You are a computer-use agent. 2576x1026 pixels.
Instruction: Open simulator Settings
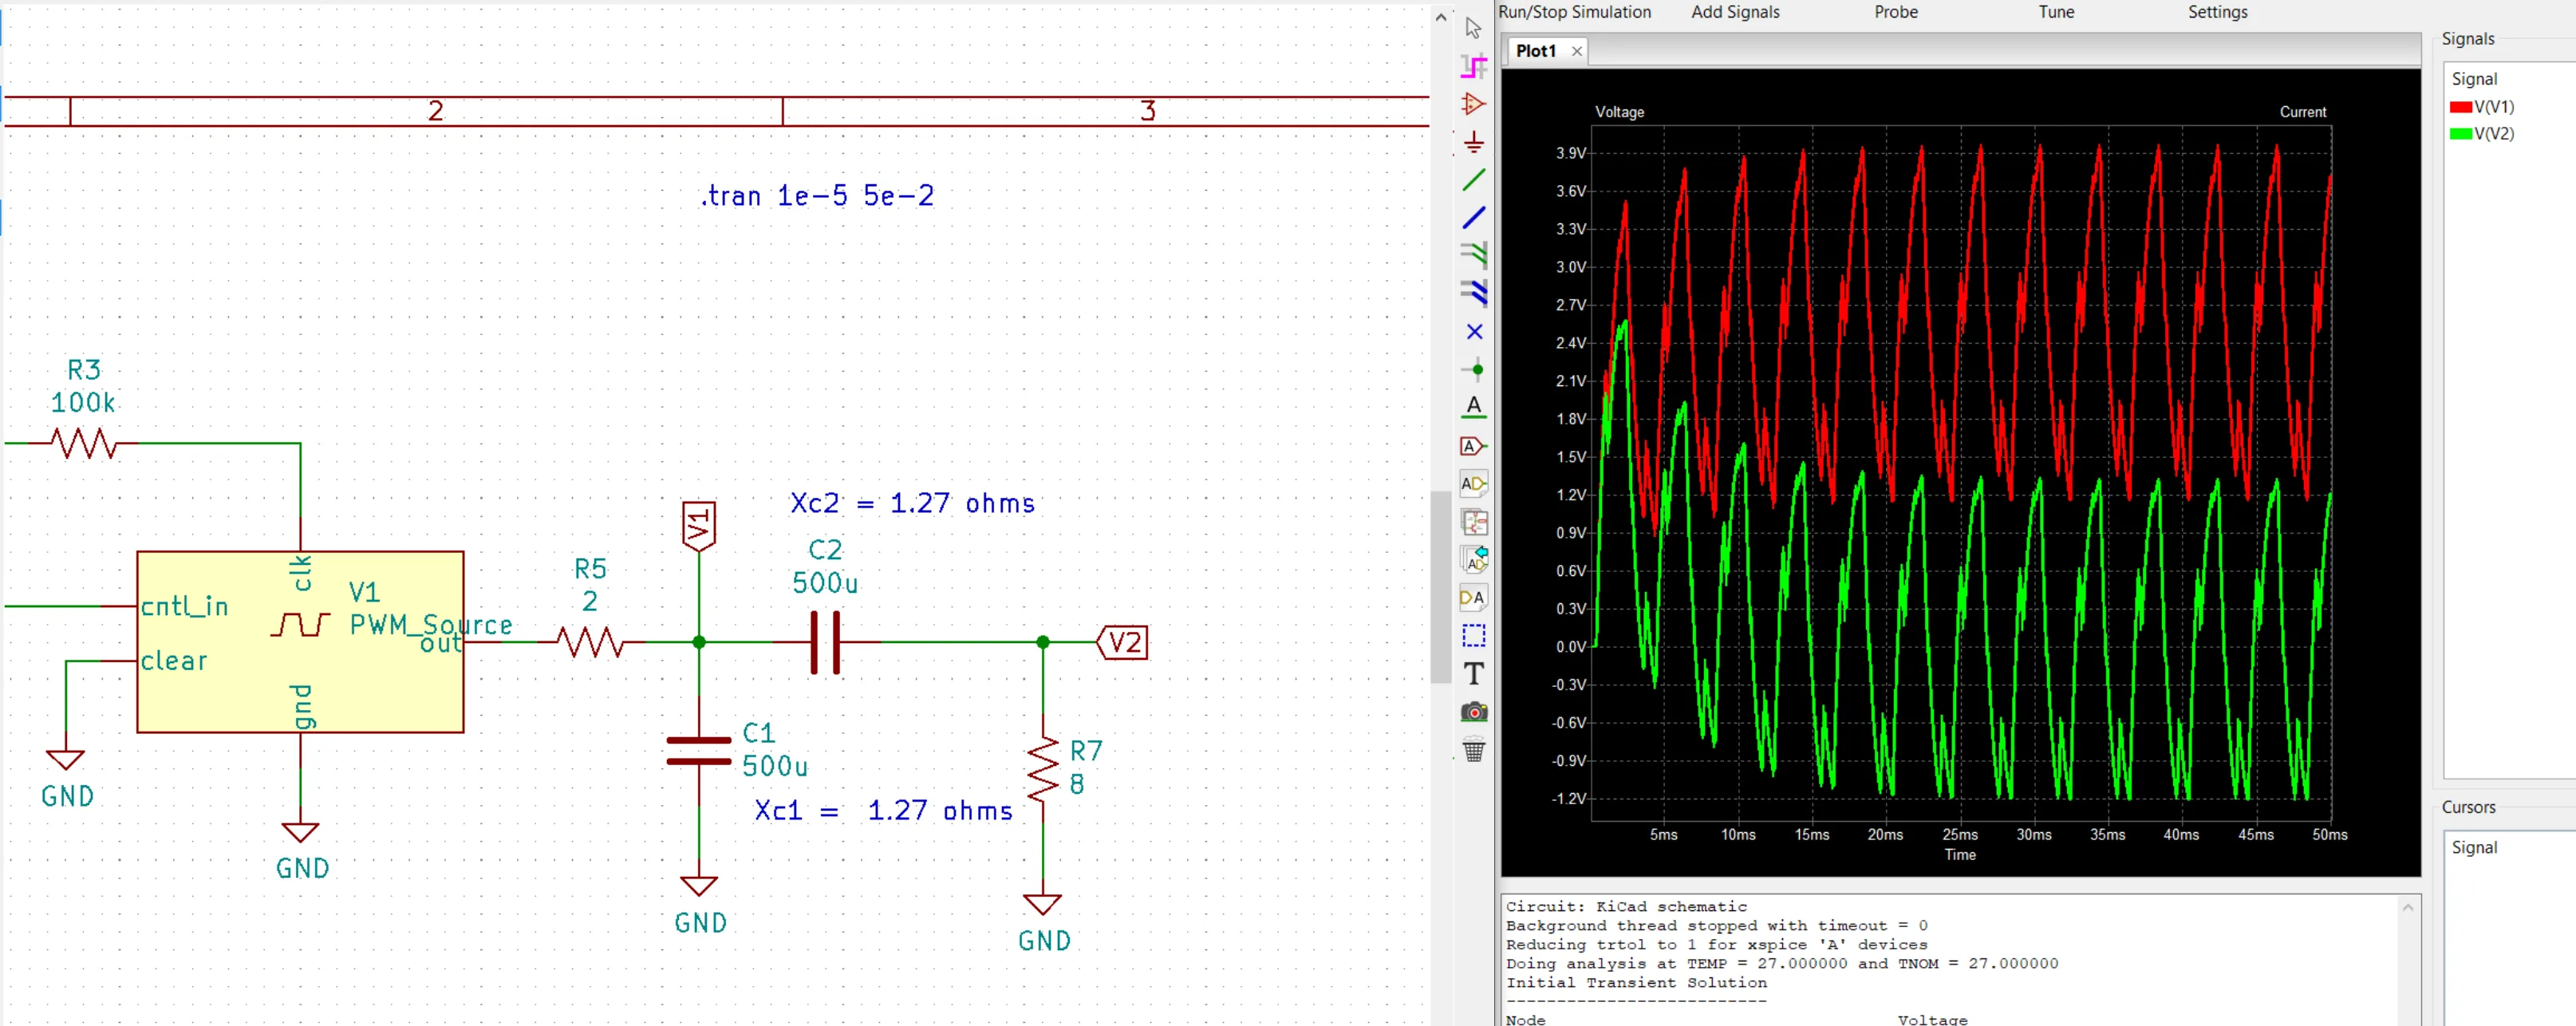[2217, 12]
